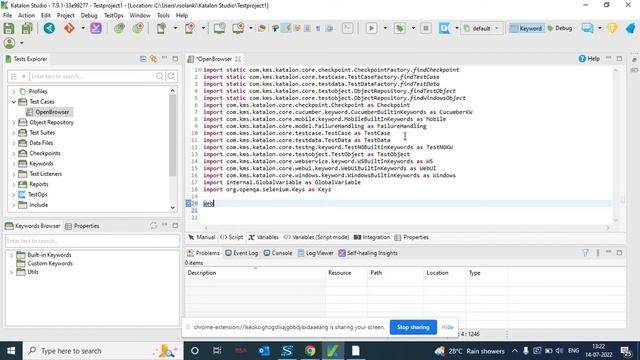This screenshot has height=360, width=640.
Task: Click the search magnifier in Tests Explorer
Action: pyautogui.click(x=160, y=76)
